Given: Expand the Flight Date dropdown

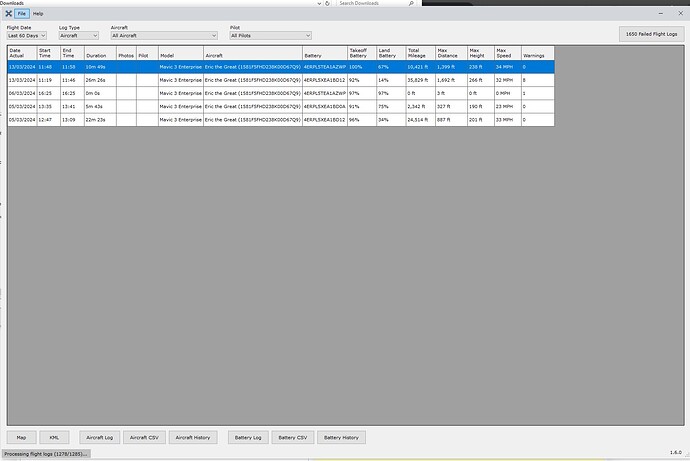Looking at the screenshot, I should tap(27, 35).
